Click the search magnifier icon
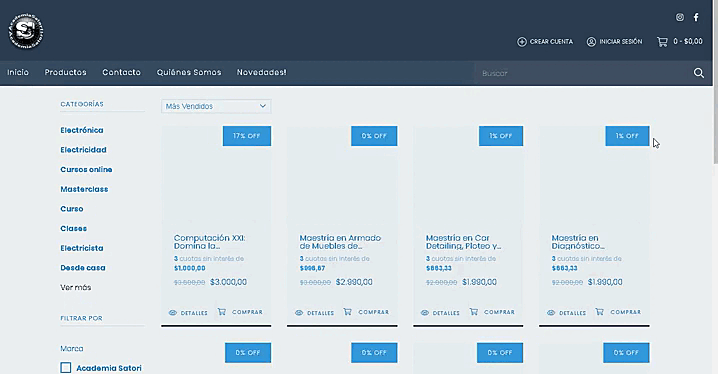The image size is (718, 374). pos(699,73)
